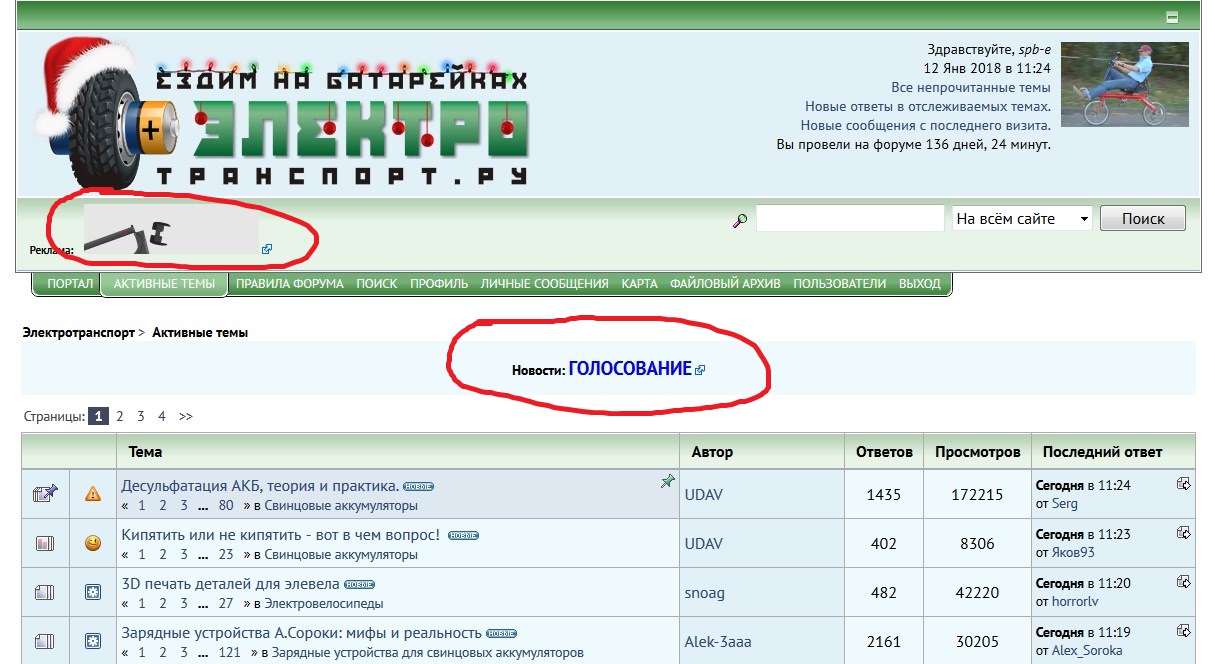Open the На всём сайте search scope dropdown
The width and height of the screenshot is (1215, 664).
(1022, 219)
